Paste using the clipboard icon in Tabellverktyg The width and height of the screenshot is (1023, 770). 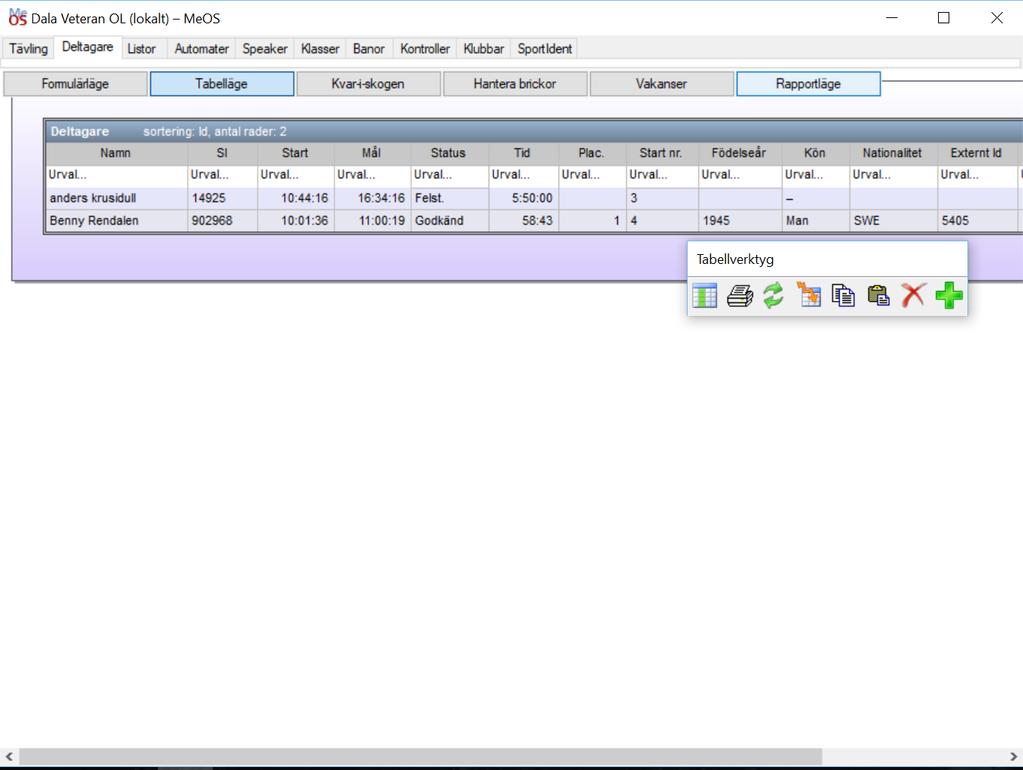[x=879, y=296]
